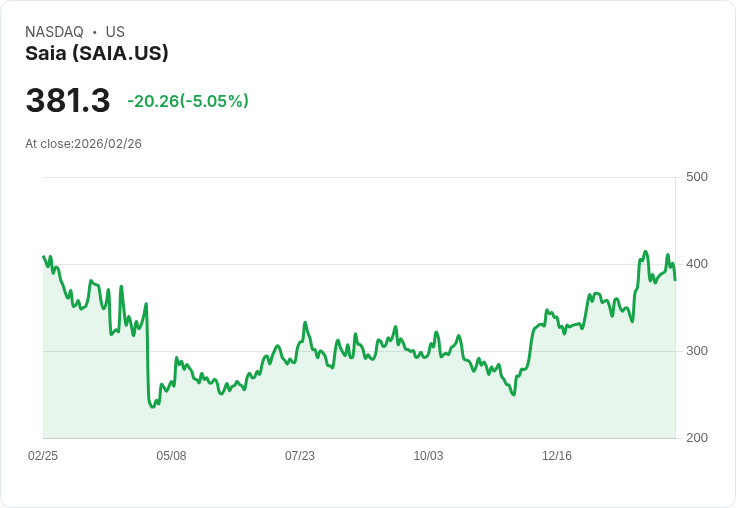Viewport: 736px width, 508px height.
Task: Click the 12/16 x-axis date label
Action: (557, 456)
